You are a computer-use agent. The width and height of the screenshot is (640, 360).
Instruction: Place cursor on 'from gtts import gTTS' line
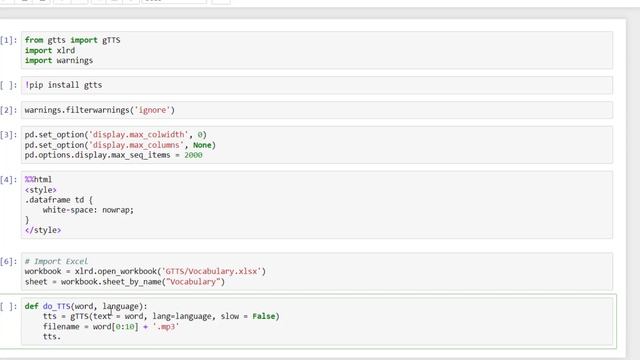(72, 40)
